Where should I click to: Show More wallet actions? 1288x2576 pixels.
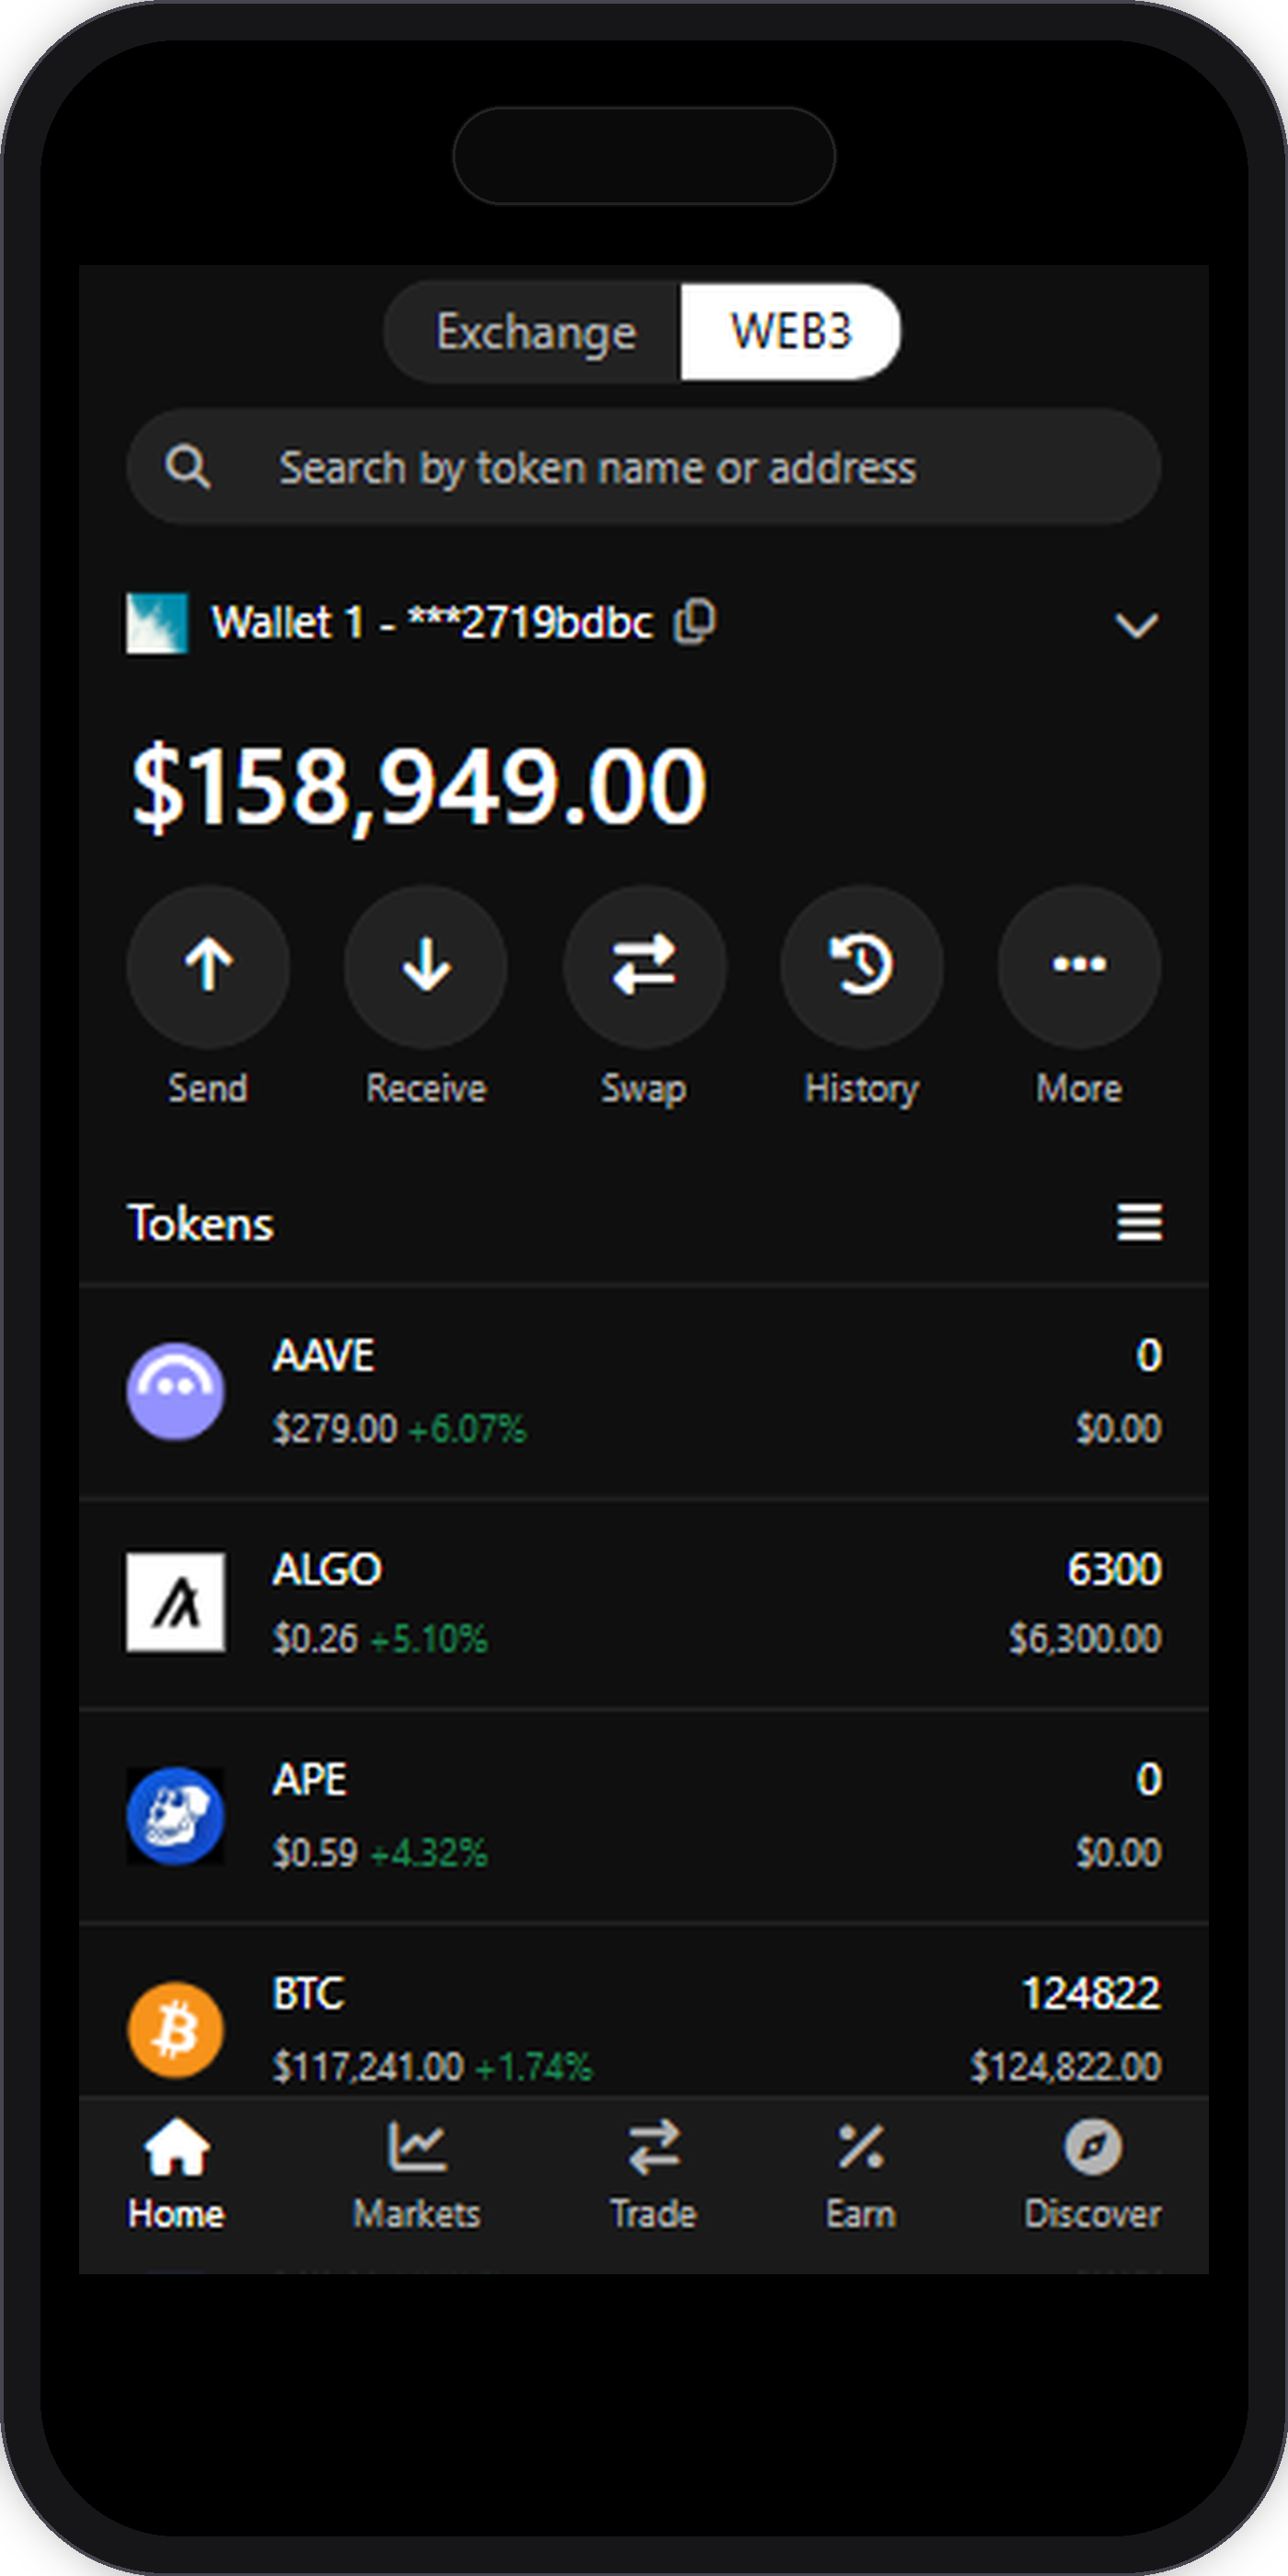[1079, 965]
